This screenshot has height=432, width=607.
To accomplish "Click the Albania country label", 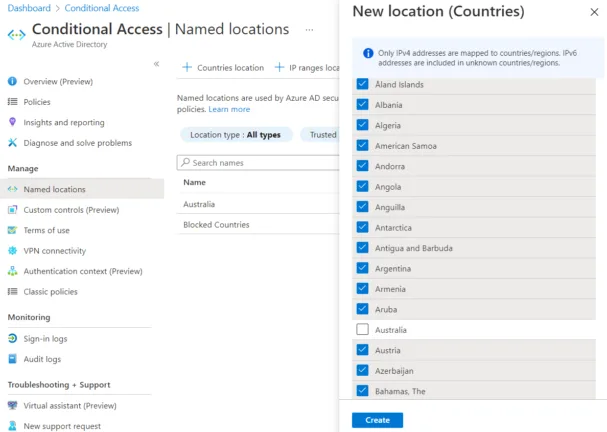I will [388, 105].
